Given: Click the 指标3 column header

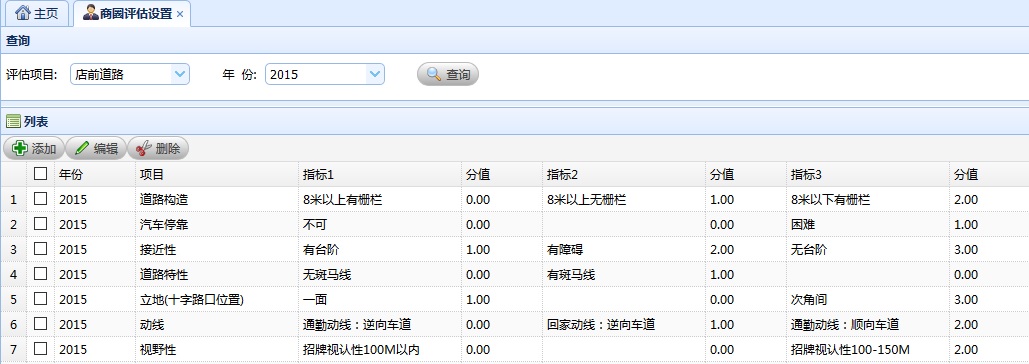Looking at the screenshot, I should click(x=868, y=174).
